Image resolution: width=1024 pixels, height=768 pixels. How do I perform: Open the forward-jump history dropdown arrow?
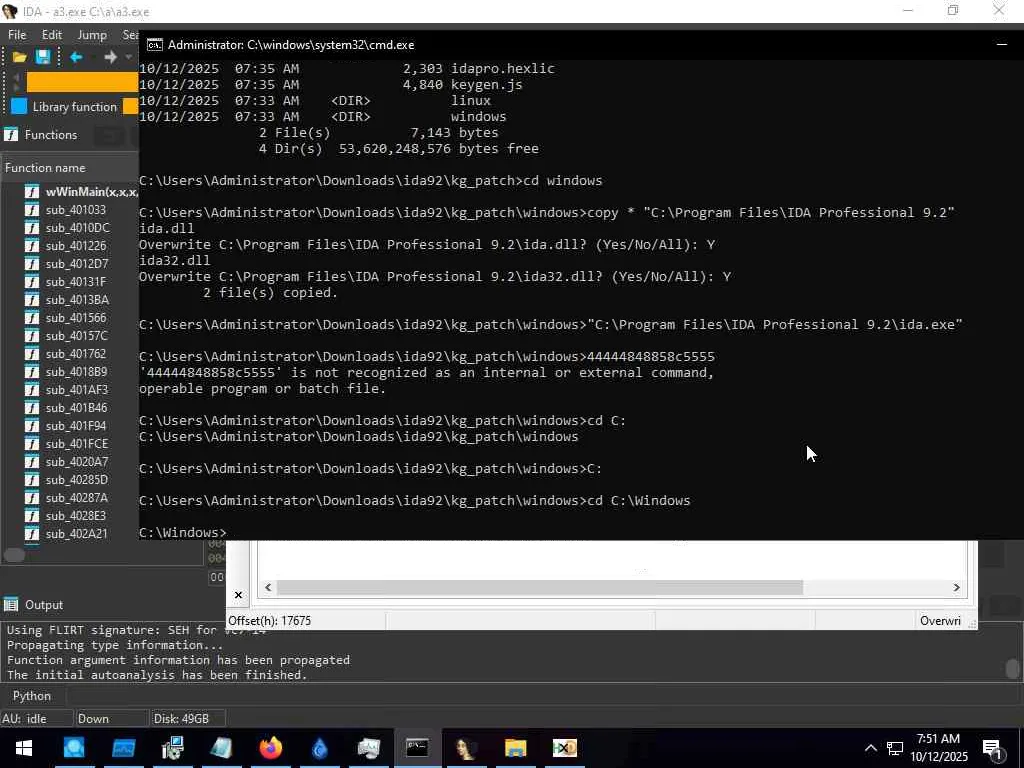(x=129, y=57)
